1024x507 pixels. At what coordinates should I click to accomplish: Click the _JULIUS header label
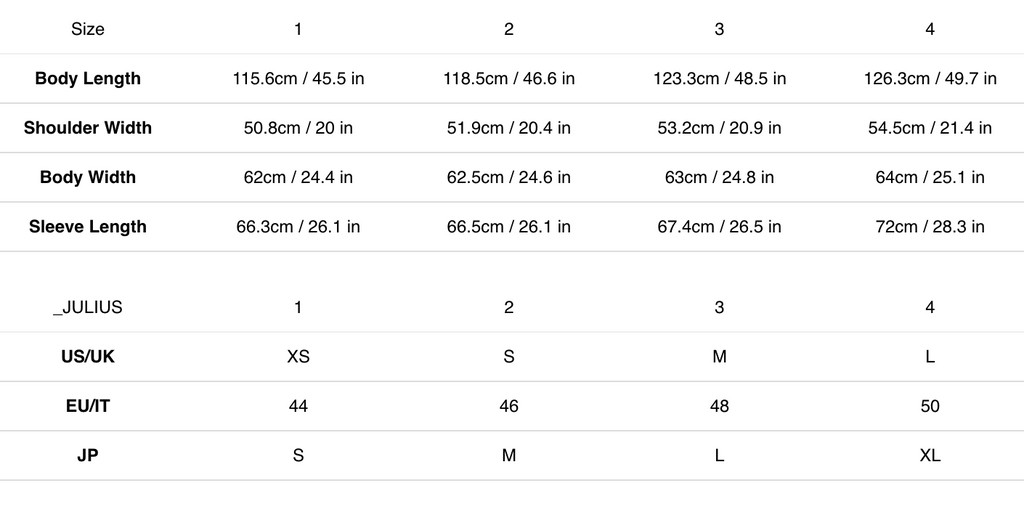[x=88, y=308]
